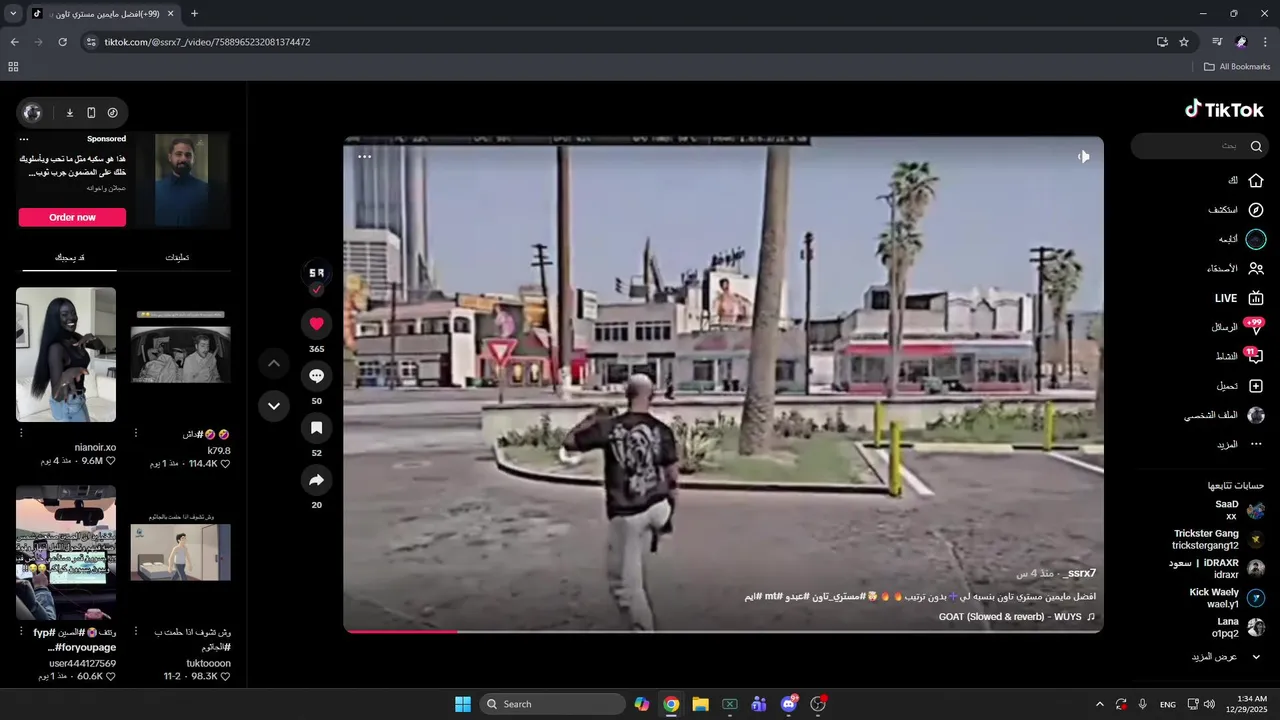Image resolution: width=1280 pixels, height=720 pixels.
Task: Open Explore via the compass icon
Action: (1256, 210)
